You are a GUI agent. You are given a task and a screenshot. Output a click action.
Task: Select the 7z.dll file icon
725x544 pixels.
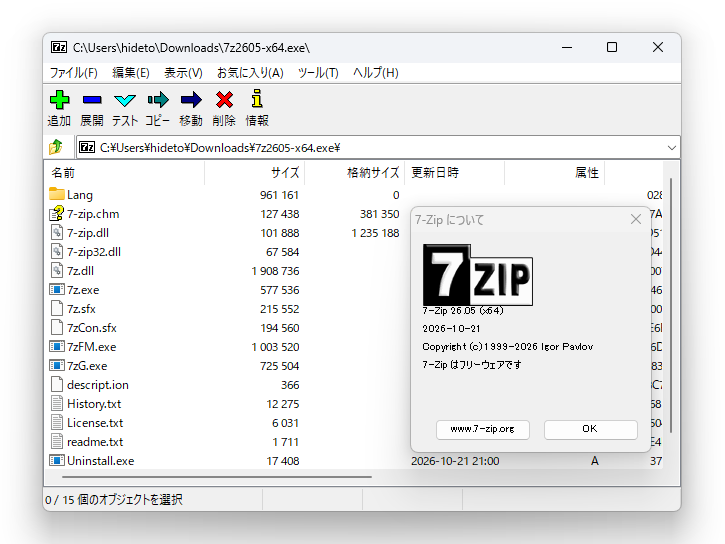point(56,270)
